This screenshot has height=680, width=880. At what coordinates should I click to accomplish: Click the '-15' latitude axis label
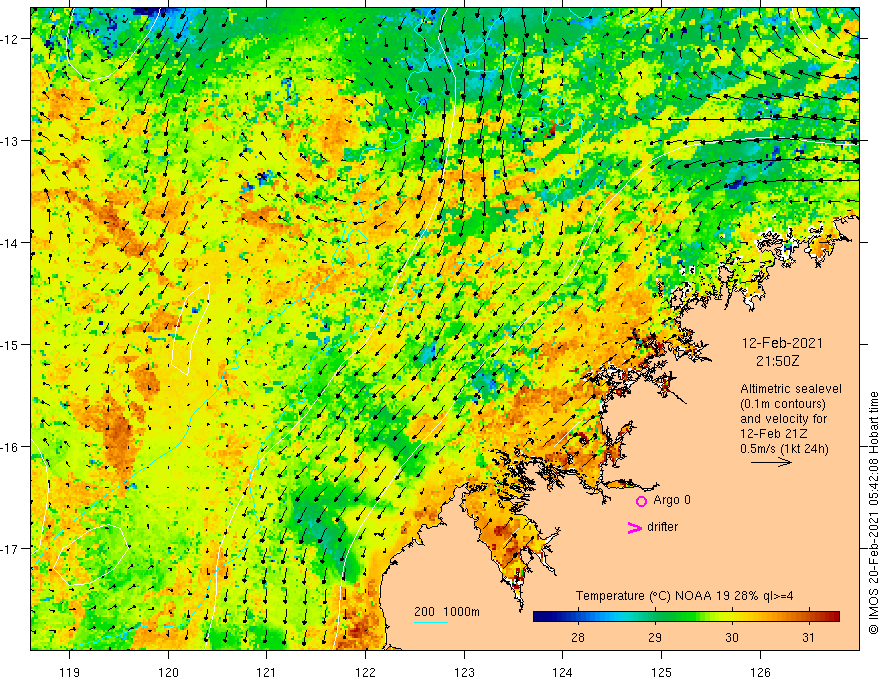pyautogui.click(x=11, y=344)
